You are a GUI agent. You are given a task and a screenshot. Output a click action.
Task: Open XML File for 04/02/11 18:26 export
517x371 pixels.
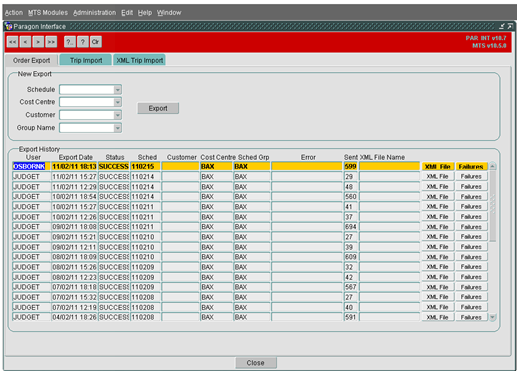pos(438,317)
